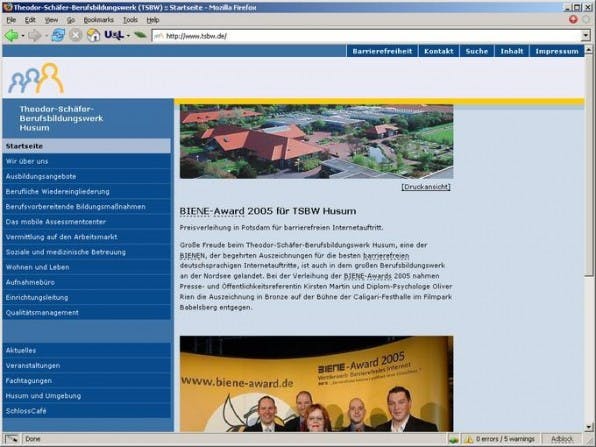Open the Forward button history dropdown arrow
The image size is (596, 447).
coord(46,36)
